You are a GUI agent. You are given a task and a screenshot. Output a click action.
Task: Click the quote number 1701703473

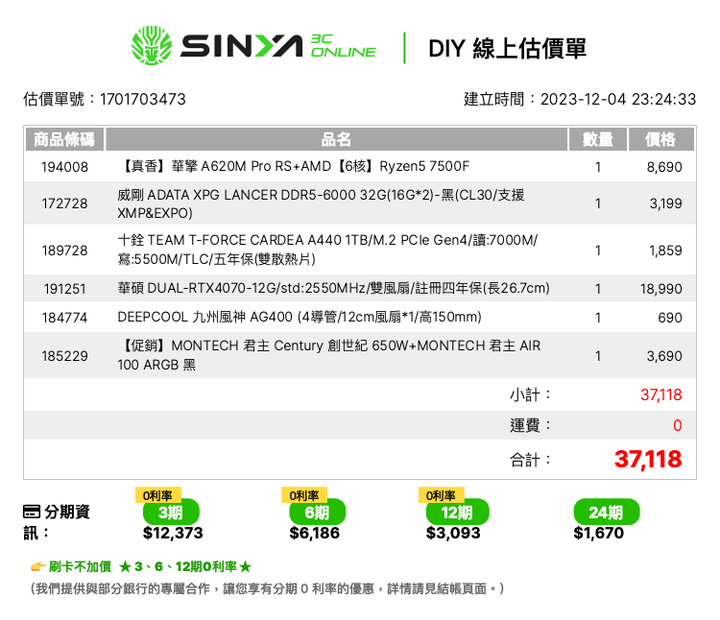[143, 99]
